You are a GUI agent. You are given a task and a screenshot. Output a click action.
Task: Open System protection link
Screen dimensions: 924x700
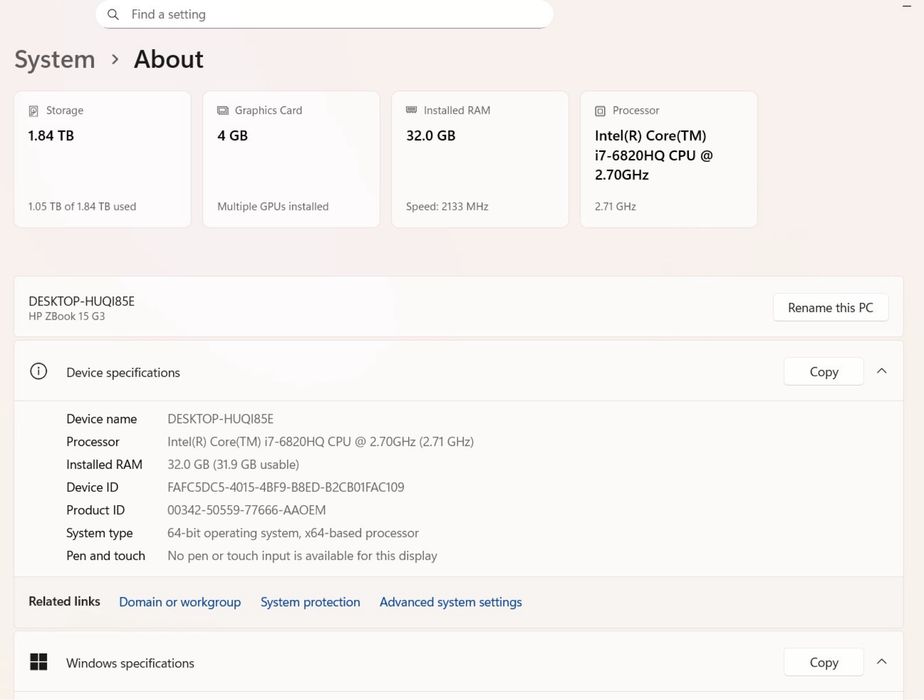click(x=310, y=602)
